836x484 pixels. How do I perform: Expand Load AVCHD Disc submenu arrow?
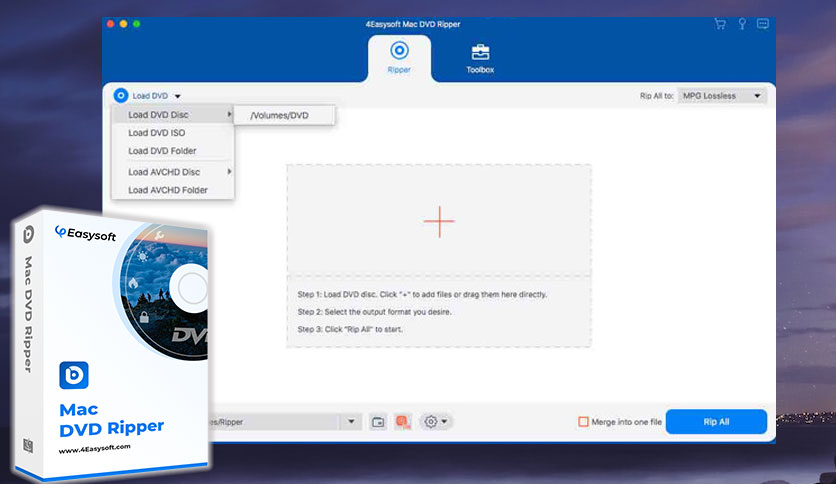pos(229,172)
